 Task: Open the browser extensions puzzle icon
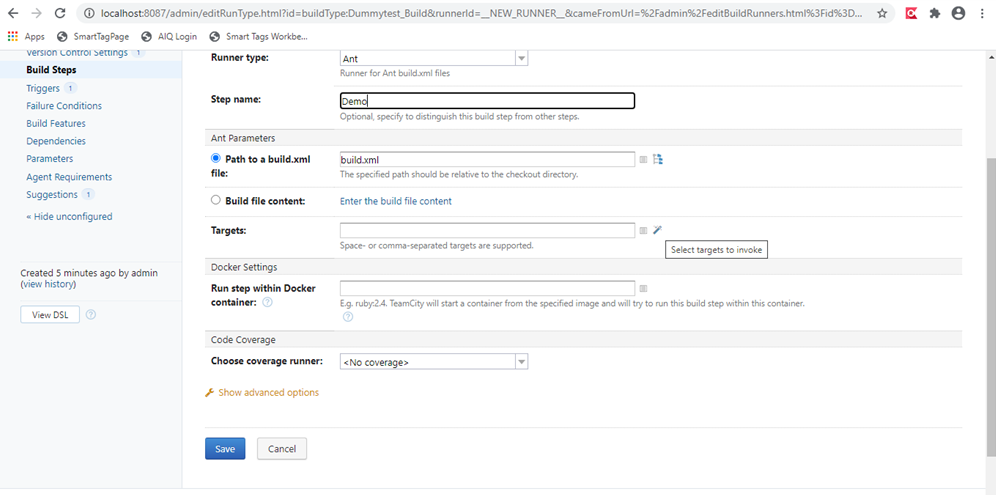click(934, 13)
